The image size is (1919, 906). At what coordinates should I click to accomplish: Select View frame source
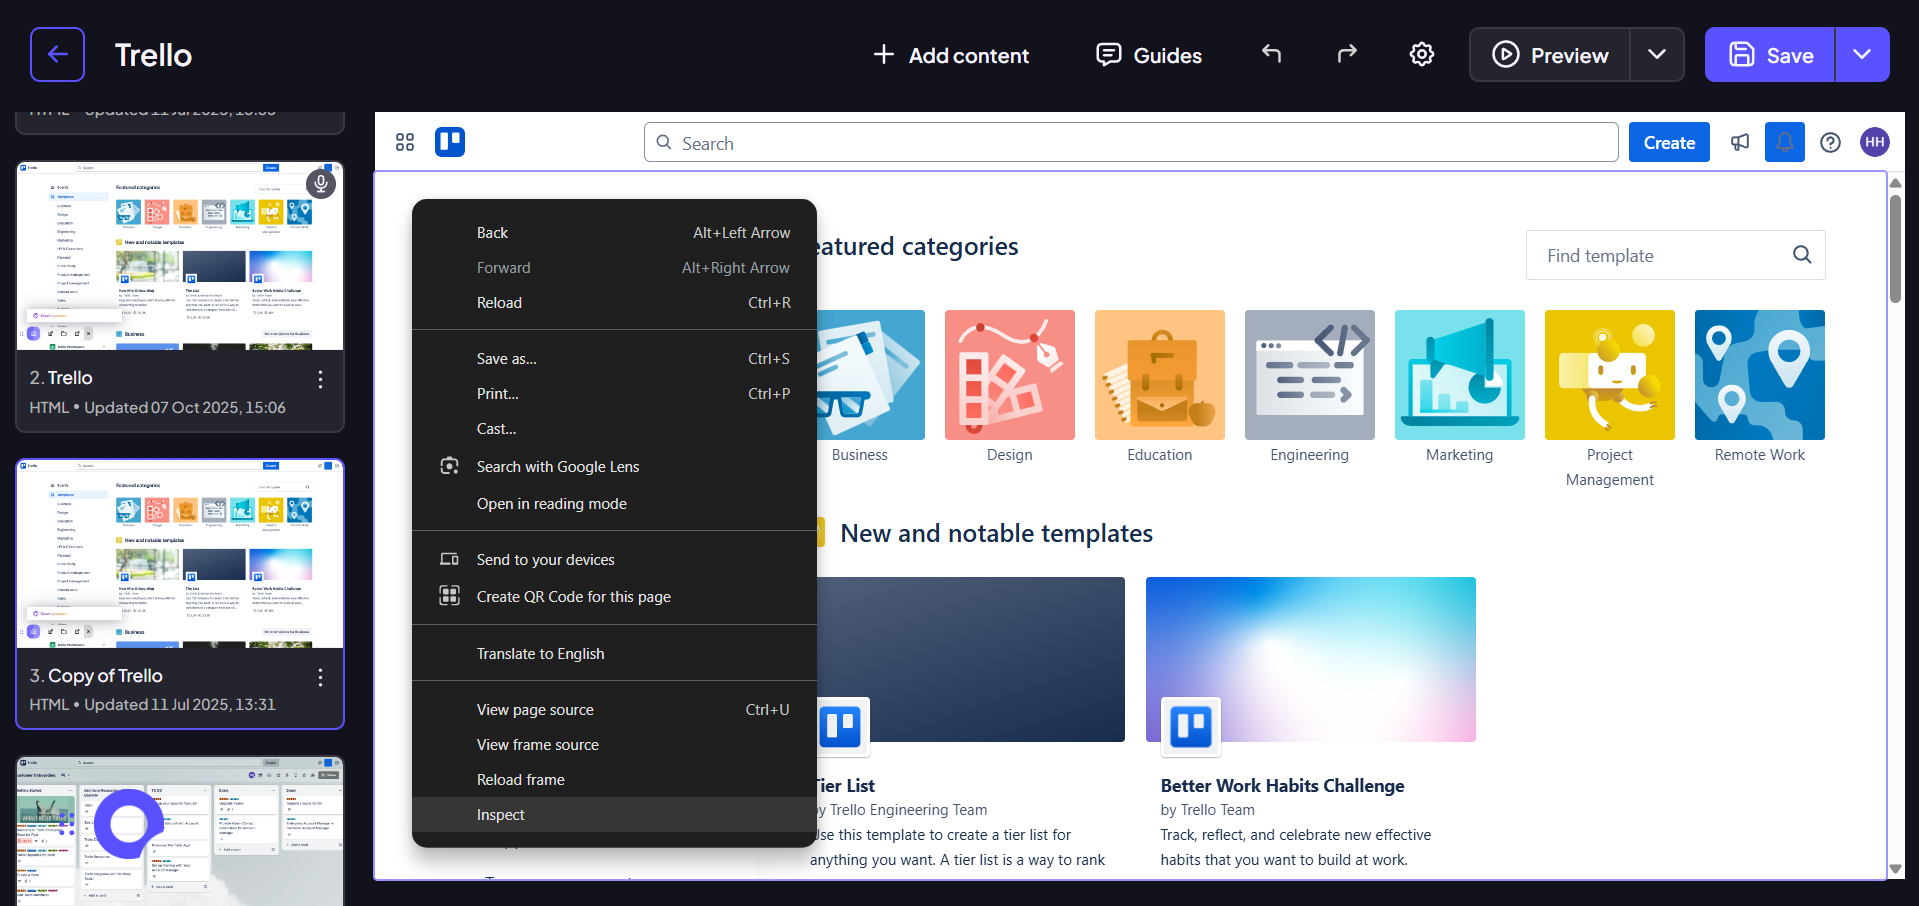(614, 744)
